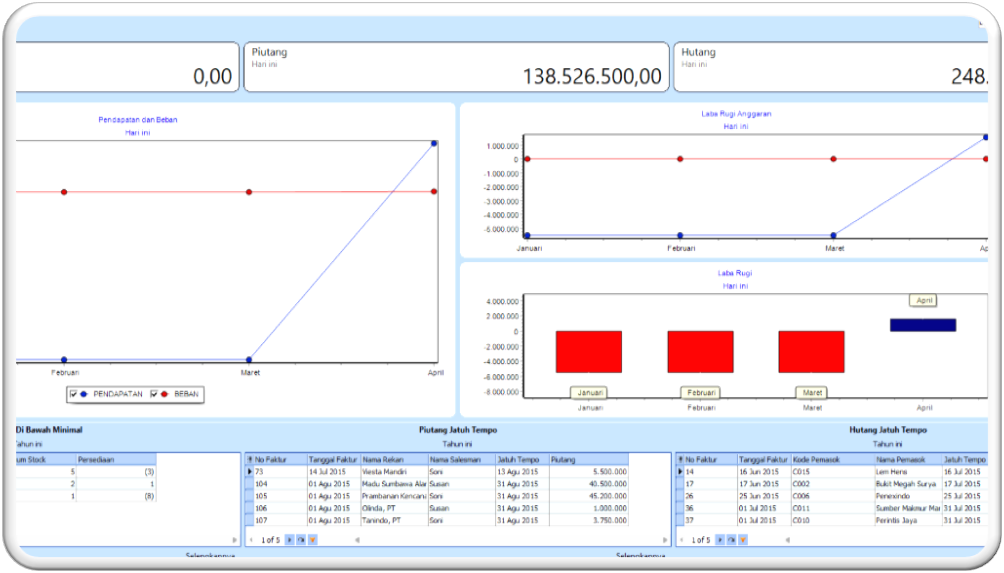
Task: Click Piutang summary card showing 138.526.500,00
Action: [457, 67]
